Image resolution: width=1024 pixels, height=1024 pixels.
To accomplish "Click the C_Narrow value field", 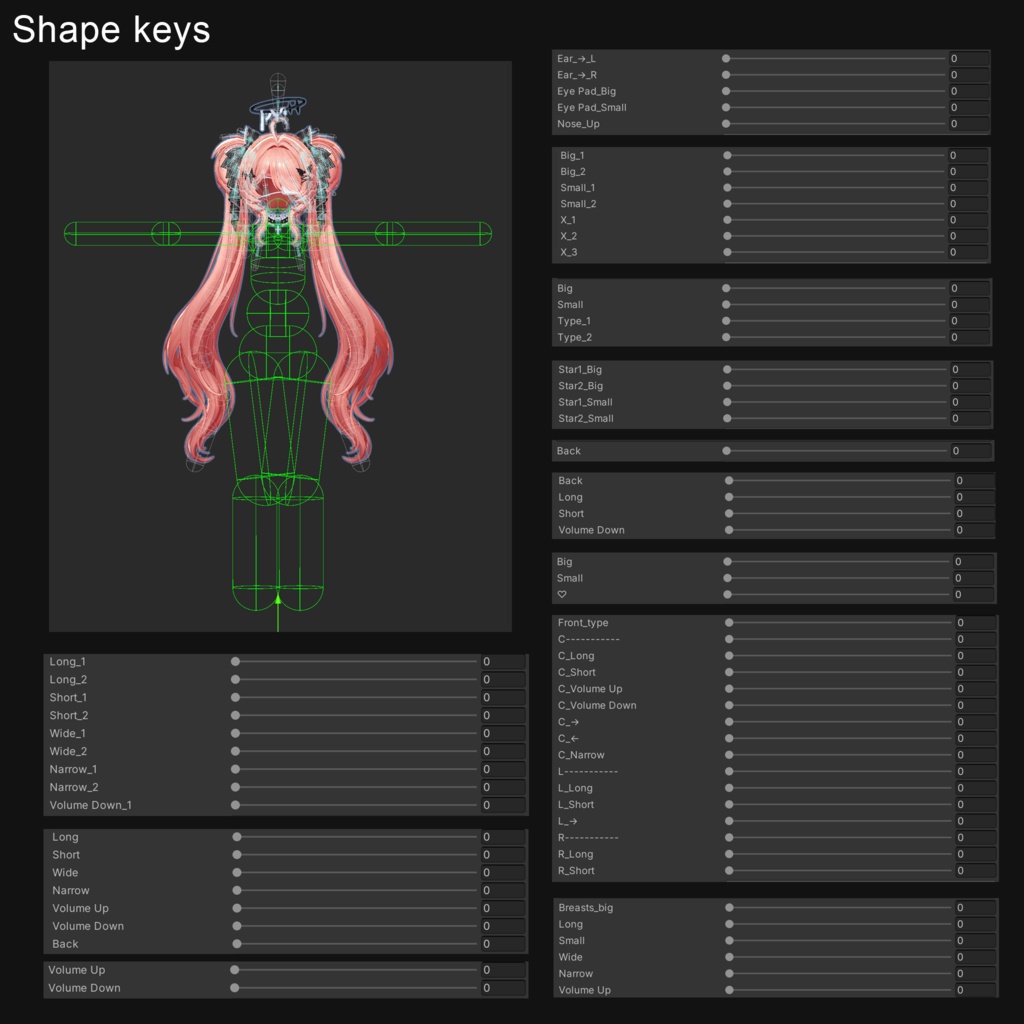I will pos(976,755).
